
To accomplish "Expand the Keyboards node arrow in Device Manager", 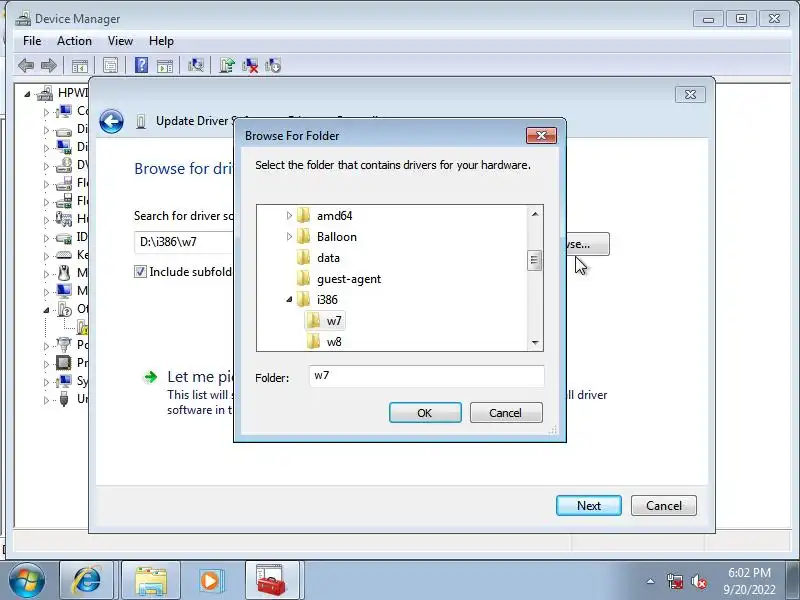I will click(46, 255).
